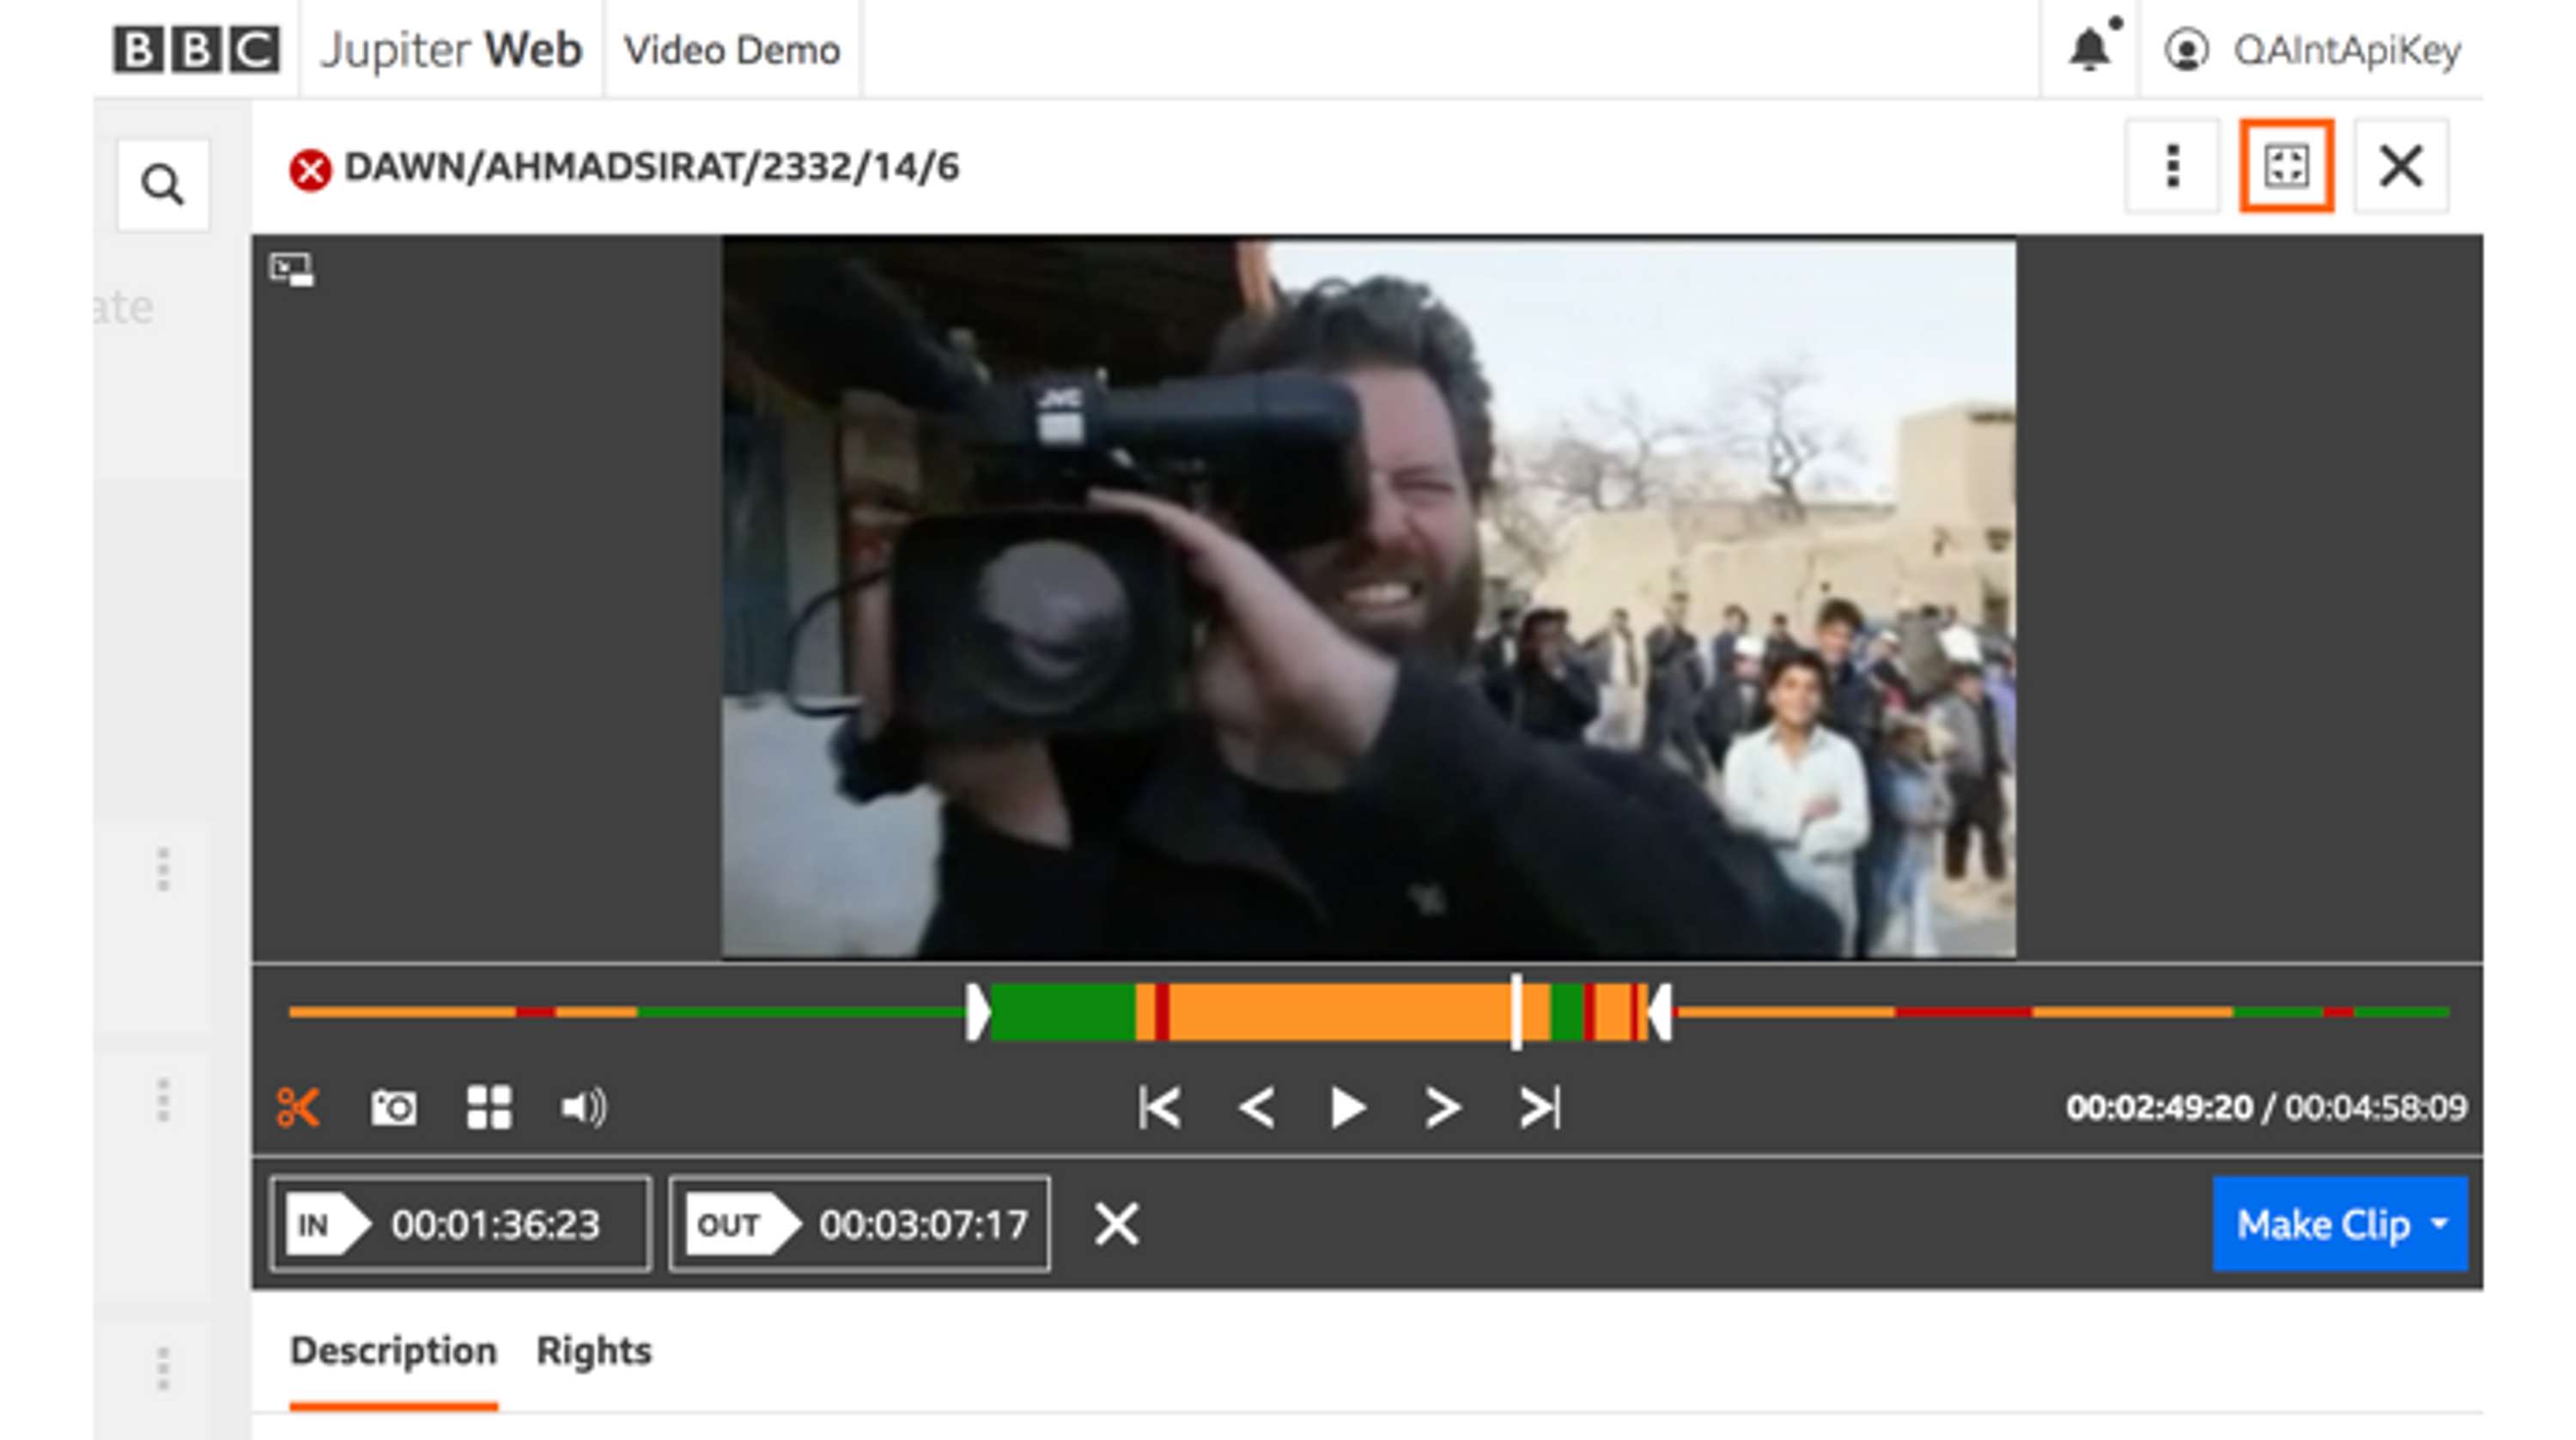The height and width of the screenshot is (1440, 2576).
Task: Click the video preview frame
Action: tap(1368, 598)
